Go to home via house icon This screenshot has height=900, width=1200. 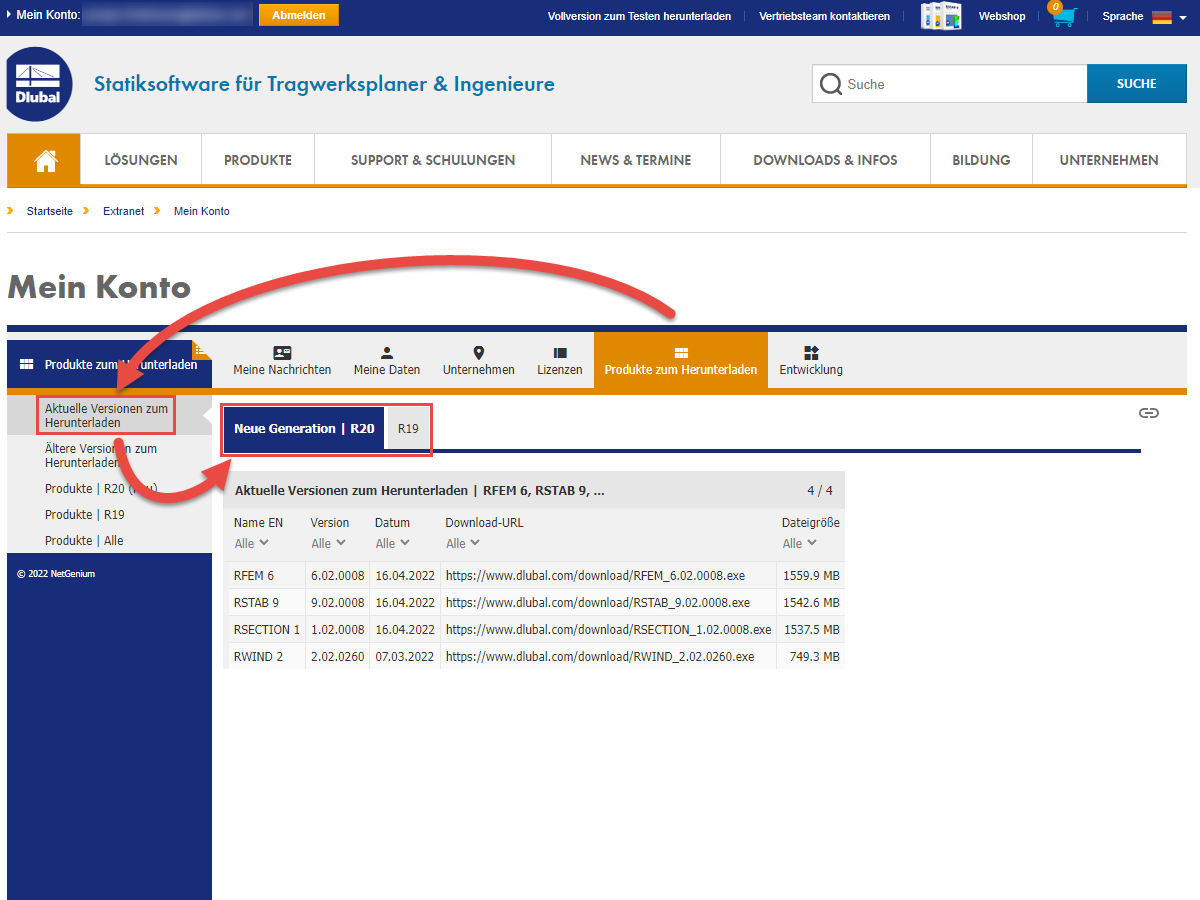44,160
